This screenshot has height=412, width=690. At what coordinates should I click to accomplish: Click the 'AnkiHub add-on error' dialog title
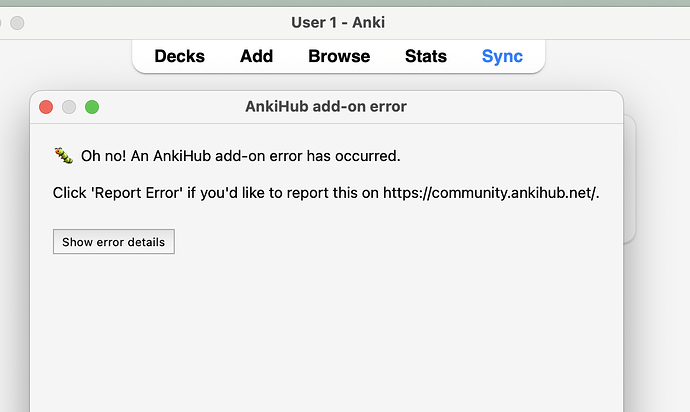tap(325, 106)
